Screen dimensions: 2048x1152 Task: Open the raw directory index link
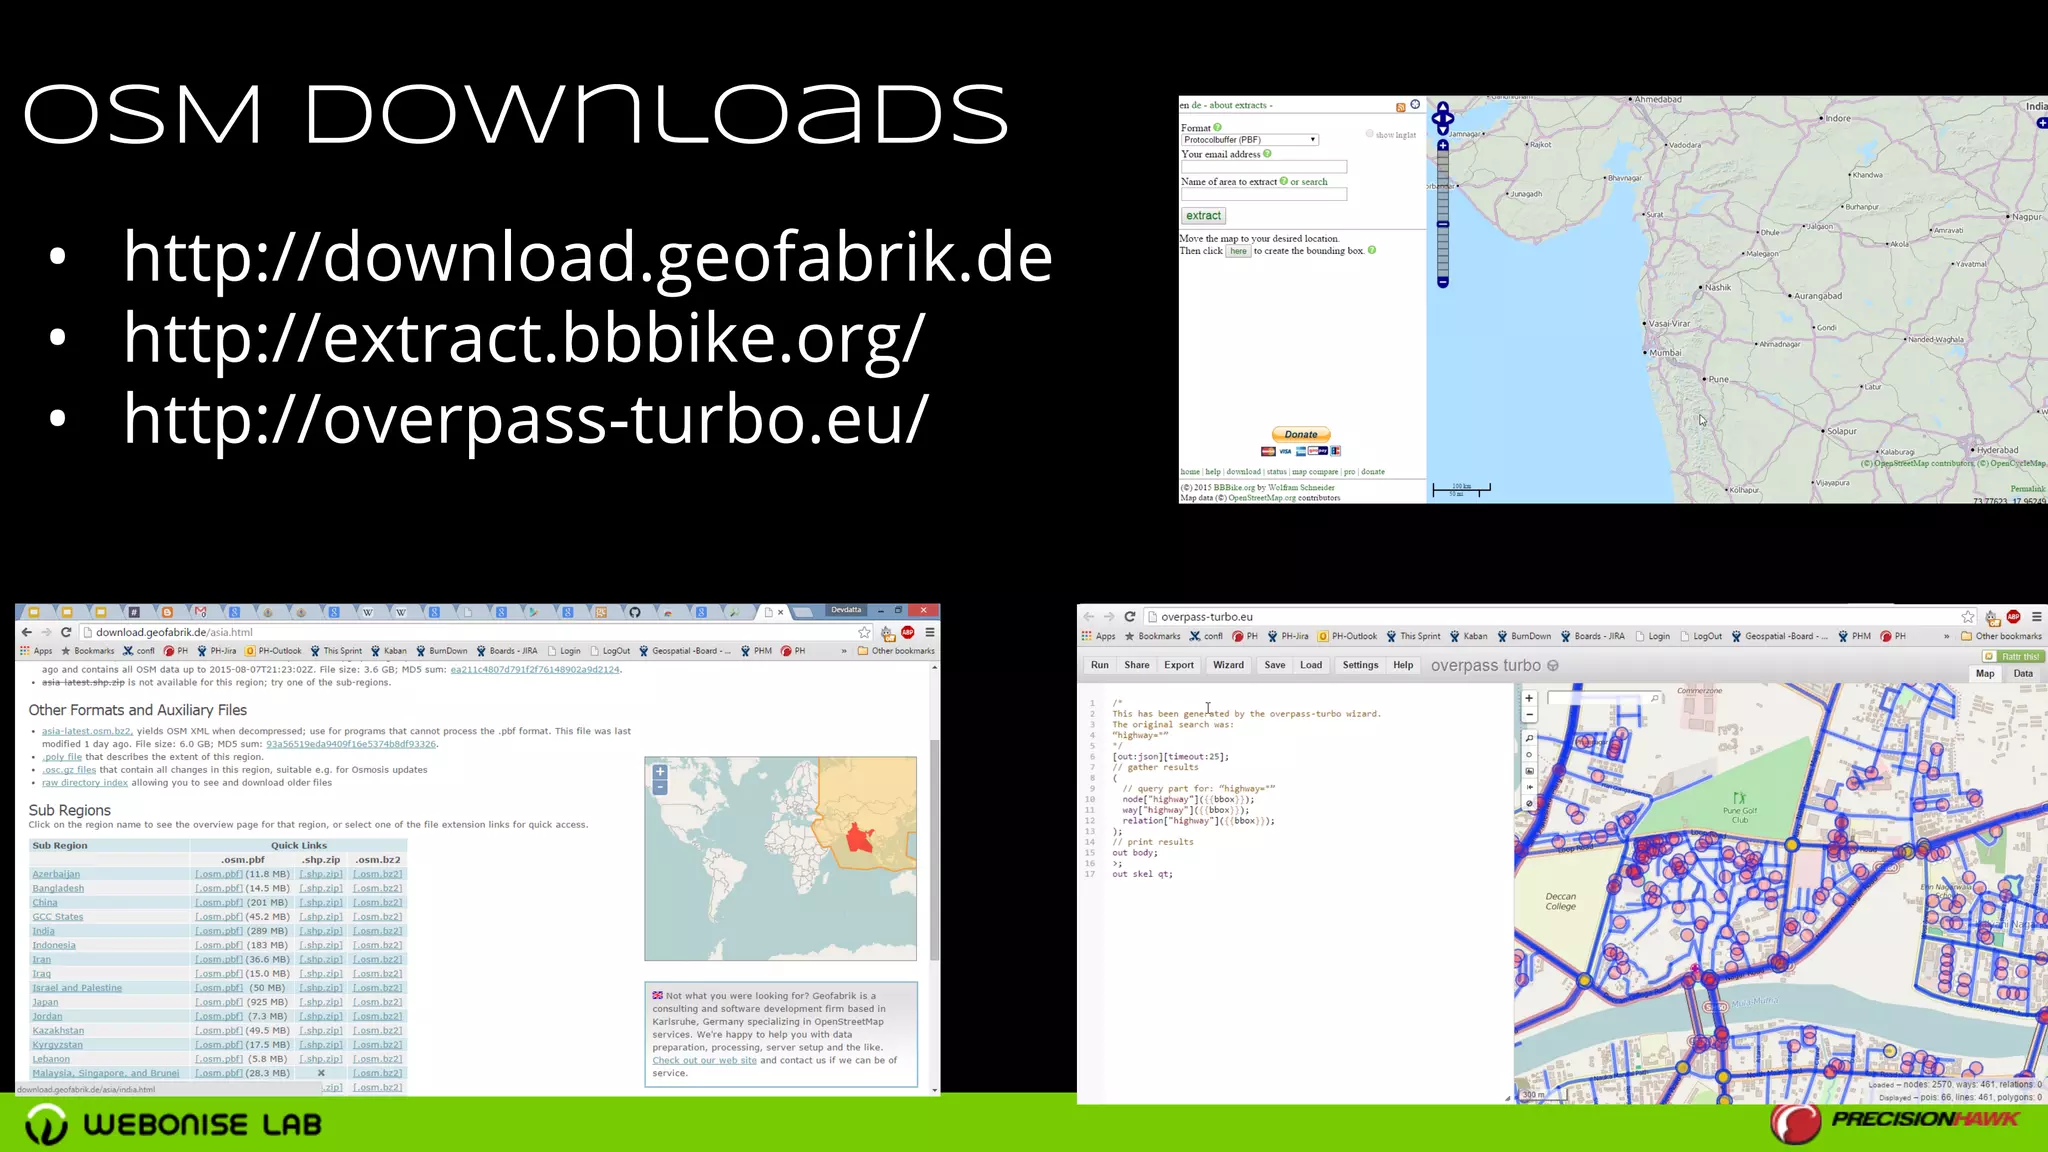pos(85,783)
